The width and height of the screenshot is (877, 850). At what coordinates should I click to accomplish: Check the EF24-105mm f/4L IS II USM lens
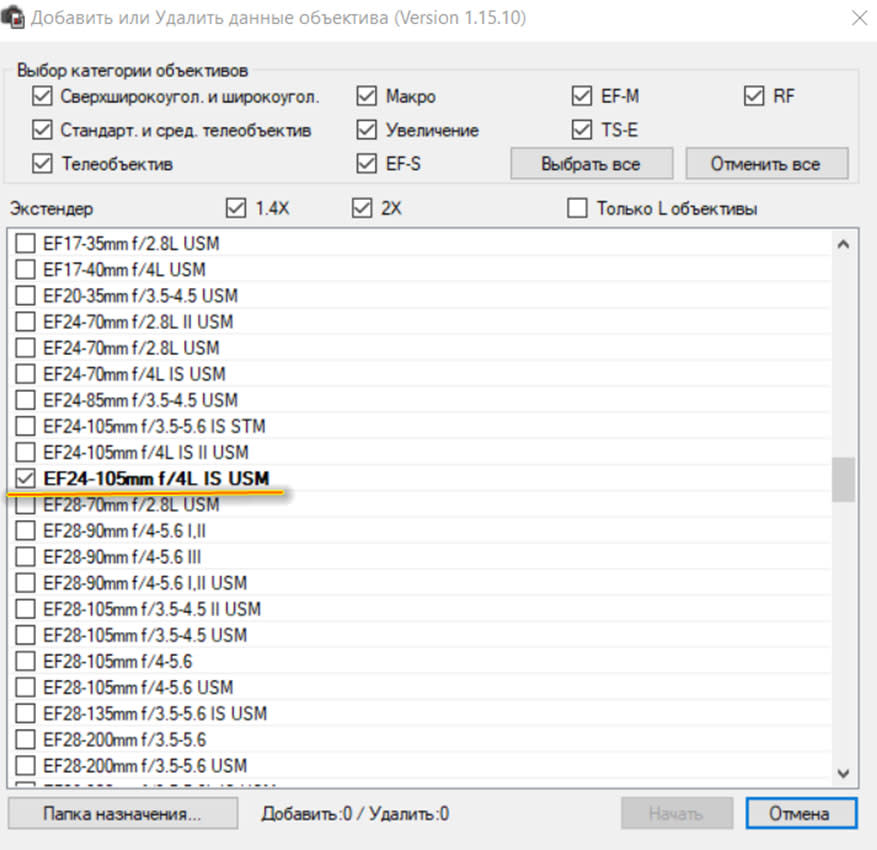(x=25, y=452)
